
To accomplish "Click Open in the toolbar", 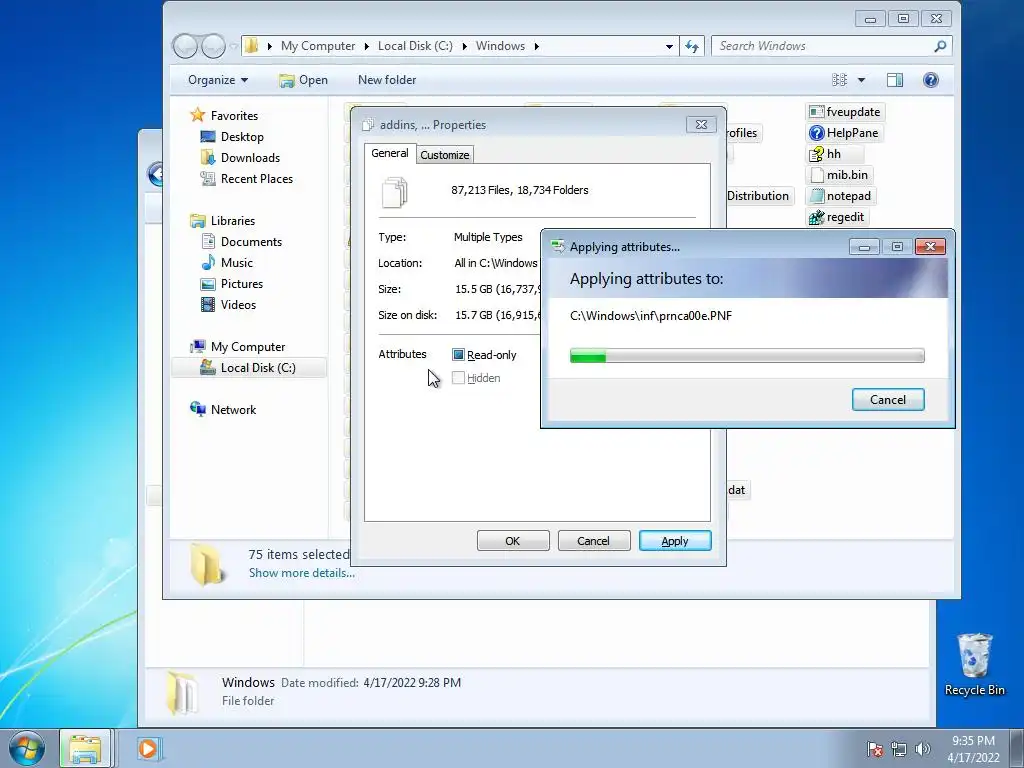I will click(304, 80).
